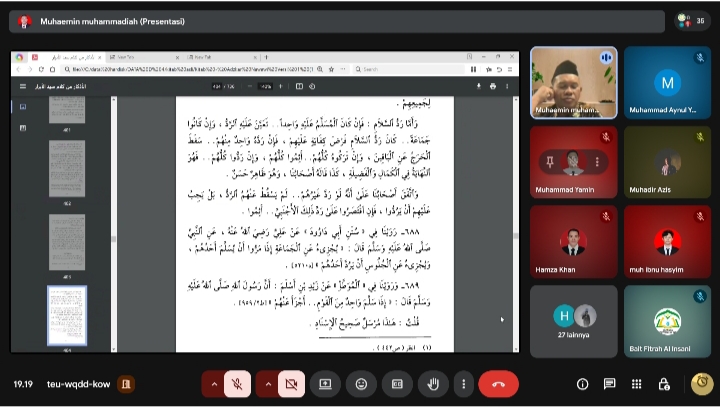Screen dimensions: 720x408
Task: Zoom out PDF with minus button
Action: coord(250,86)
